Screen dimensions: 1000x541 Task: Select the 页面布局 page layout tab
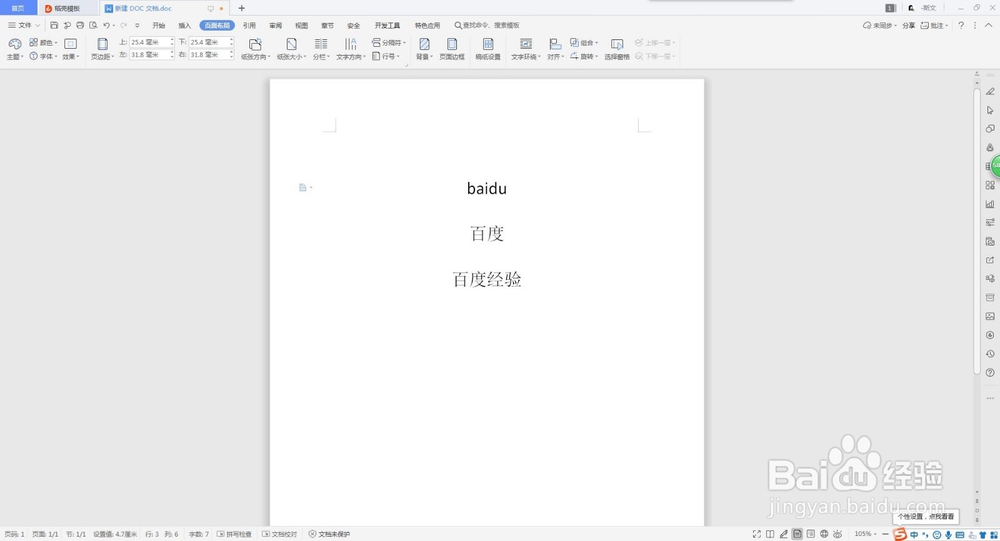tap(217, 26)
